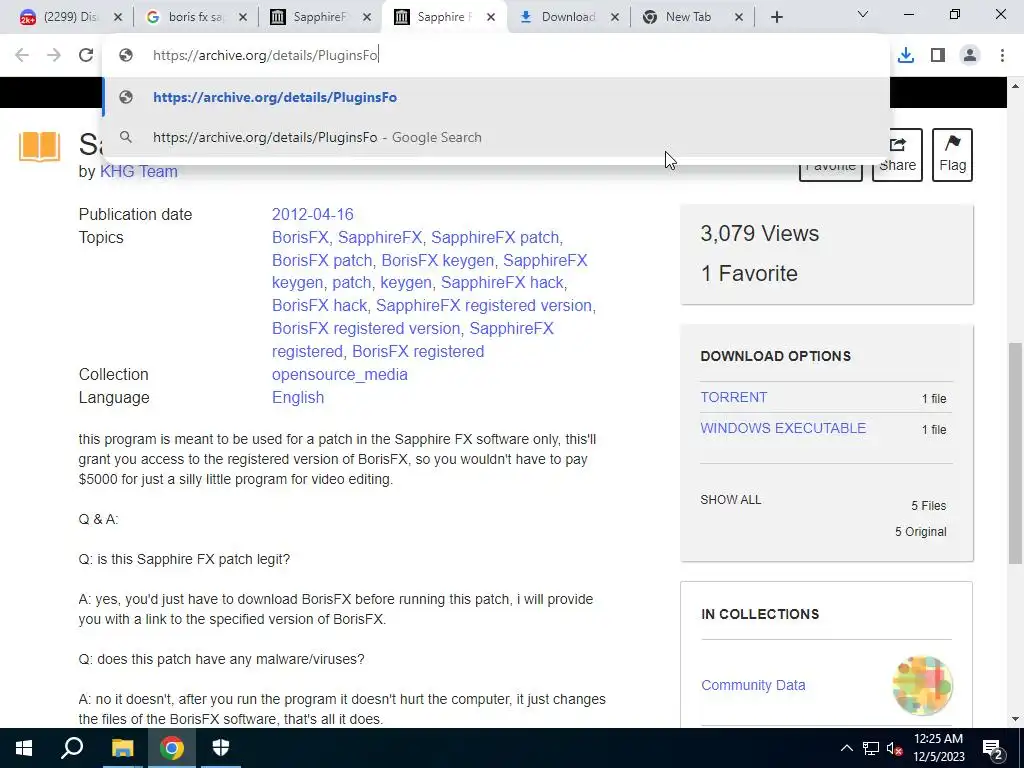Click the page vertical scrollbar thumb

coord(1015,452)
